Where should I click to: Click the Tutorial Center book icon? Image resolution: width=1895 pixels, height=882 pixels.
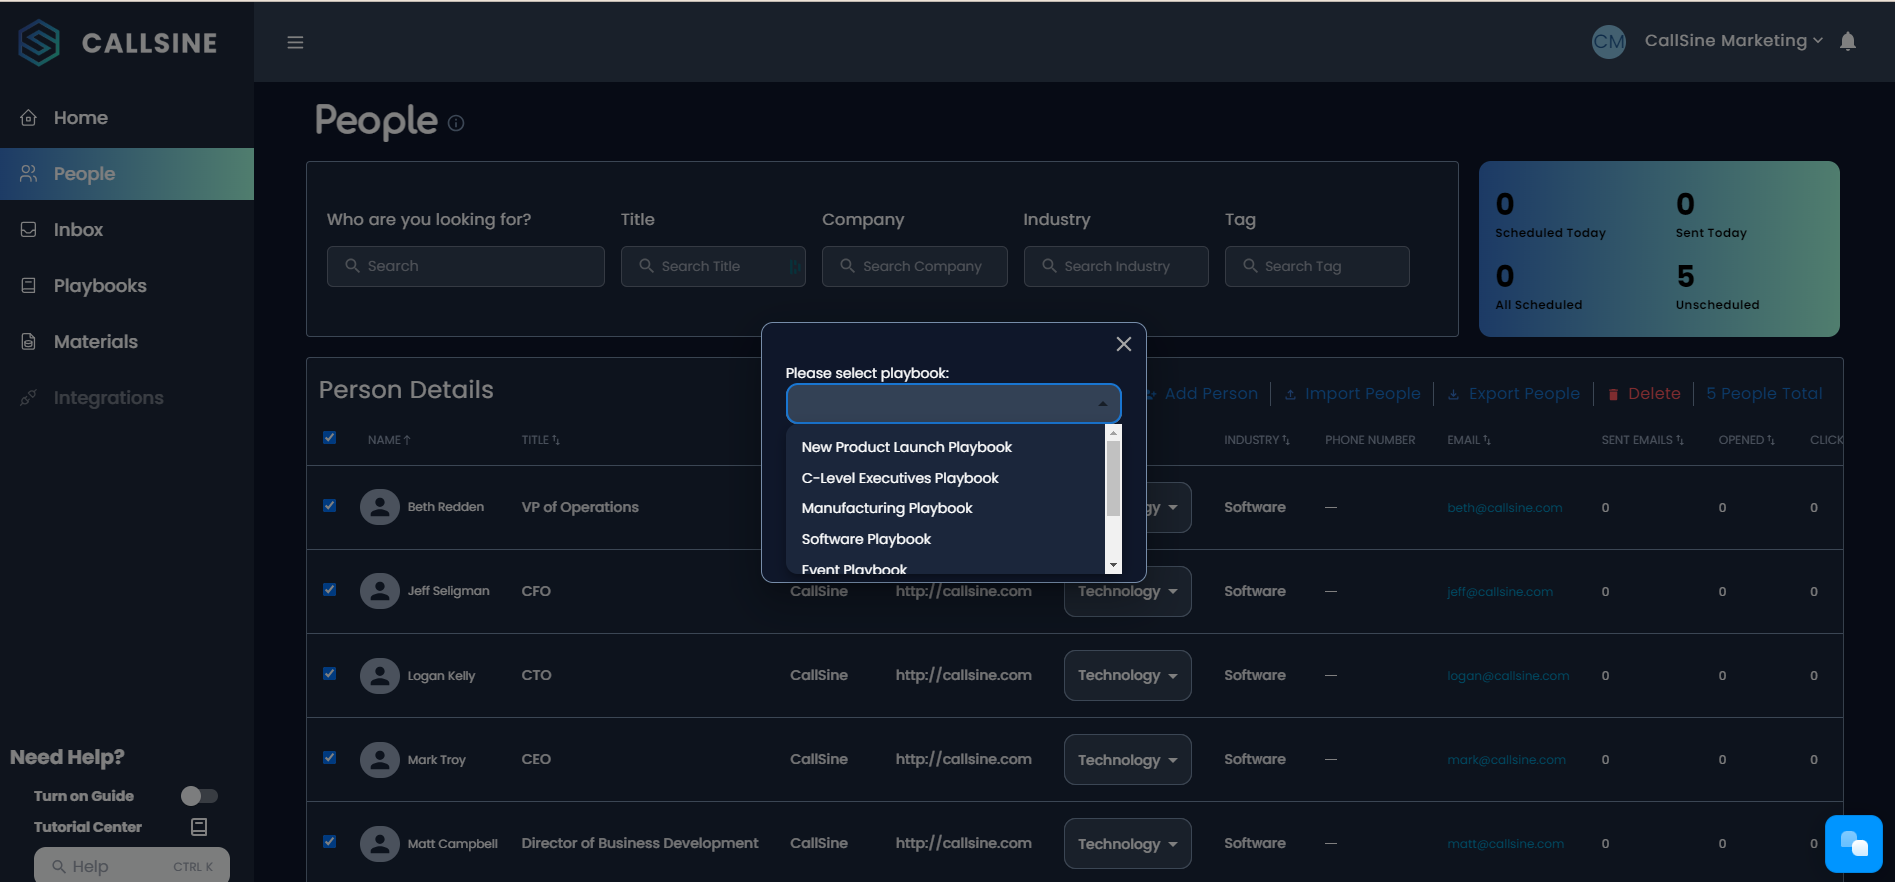coord(199,827)
